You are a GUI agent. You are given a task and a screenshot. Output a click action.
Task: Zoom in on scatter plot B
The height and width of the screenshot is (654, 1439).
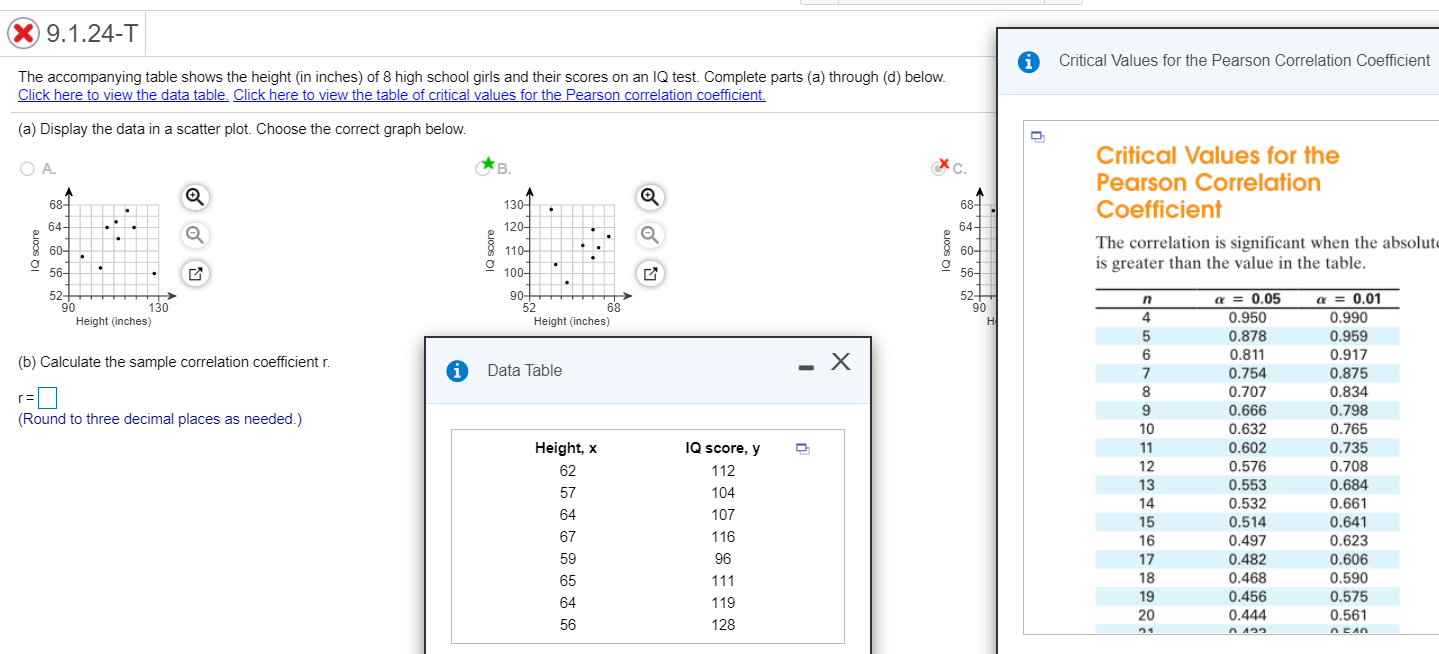(648, 197)
